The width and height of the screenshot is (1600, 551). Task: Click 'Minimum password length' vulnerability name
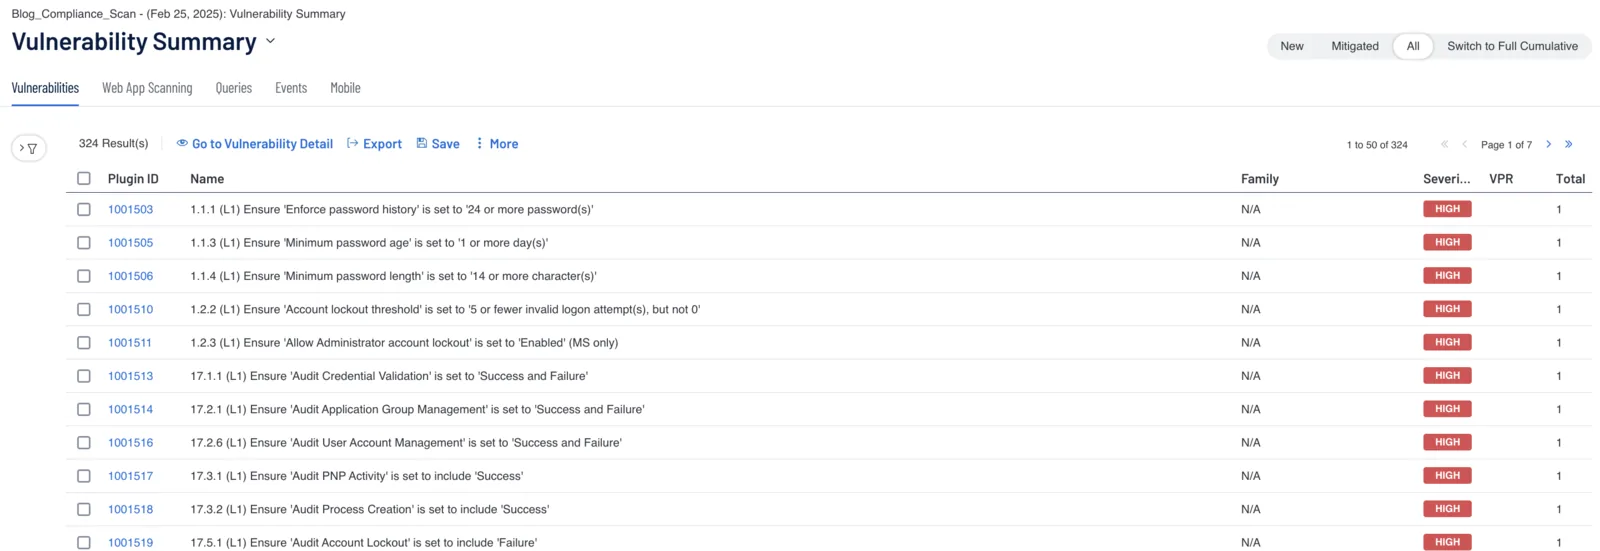click(393, 276)
